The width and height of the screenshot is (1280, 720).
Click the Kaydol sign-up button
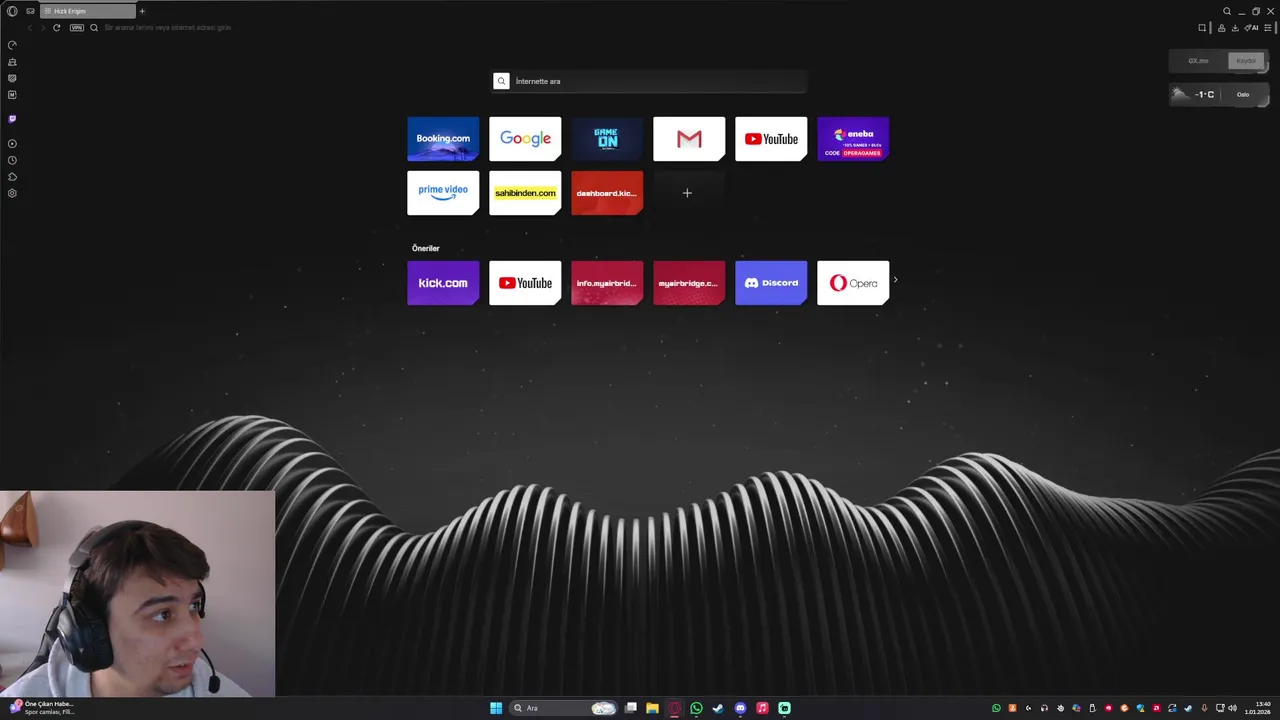[1246, 61]
